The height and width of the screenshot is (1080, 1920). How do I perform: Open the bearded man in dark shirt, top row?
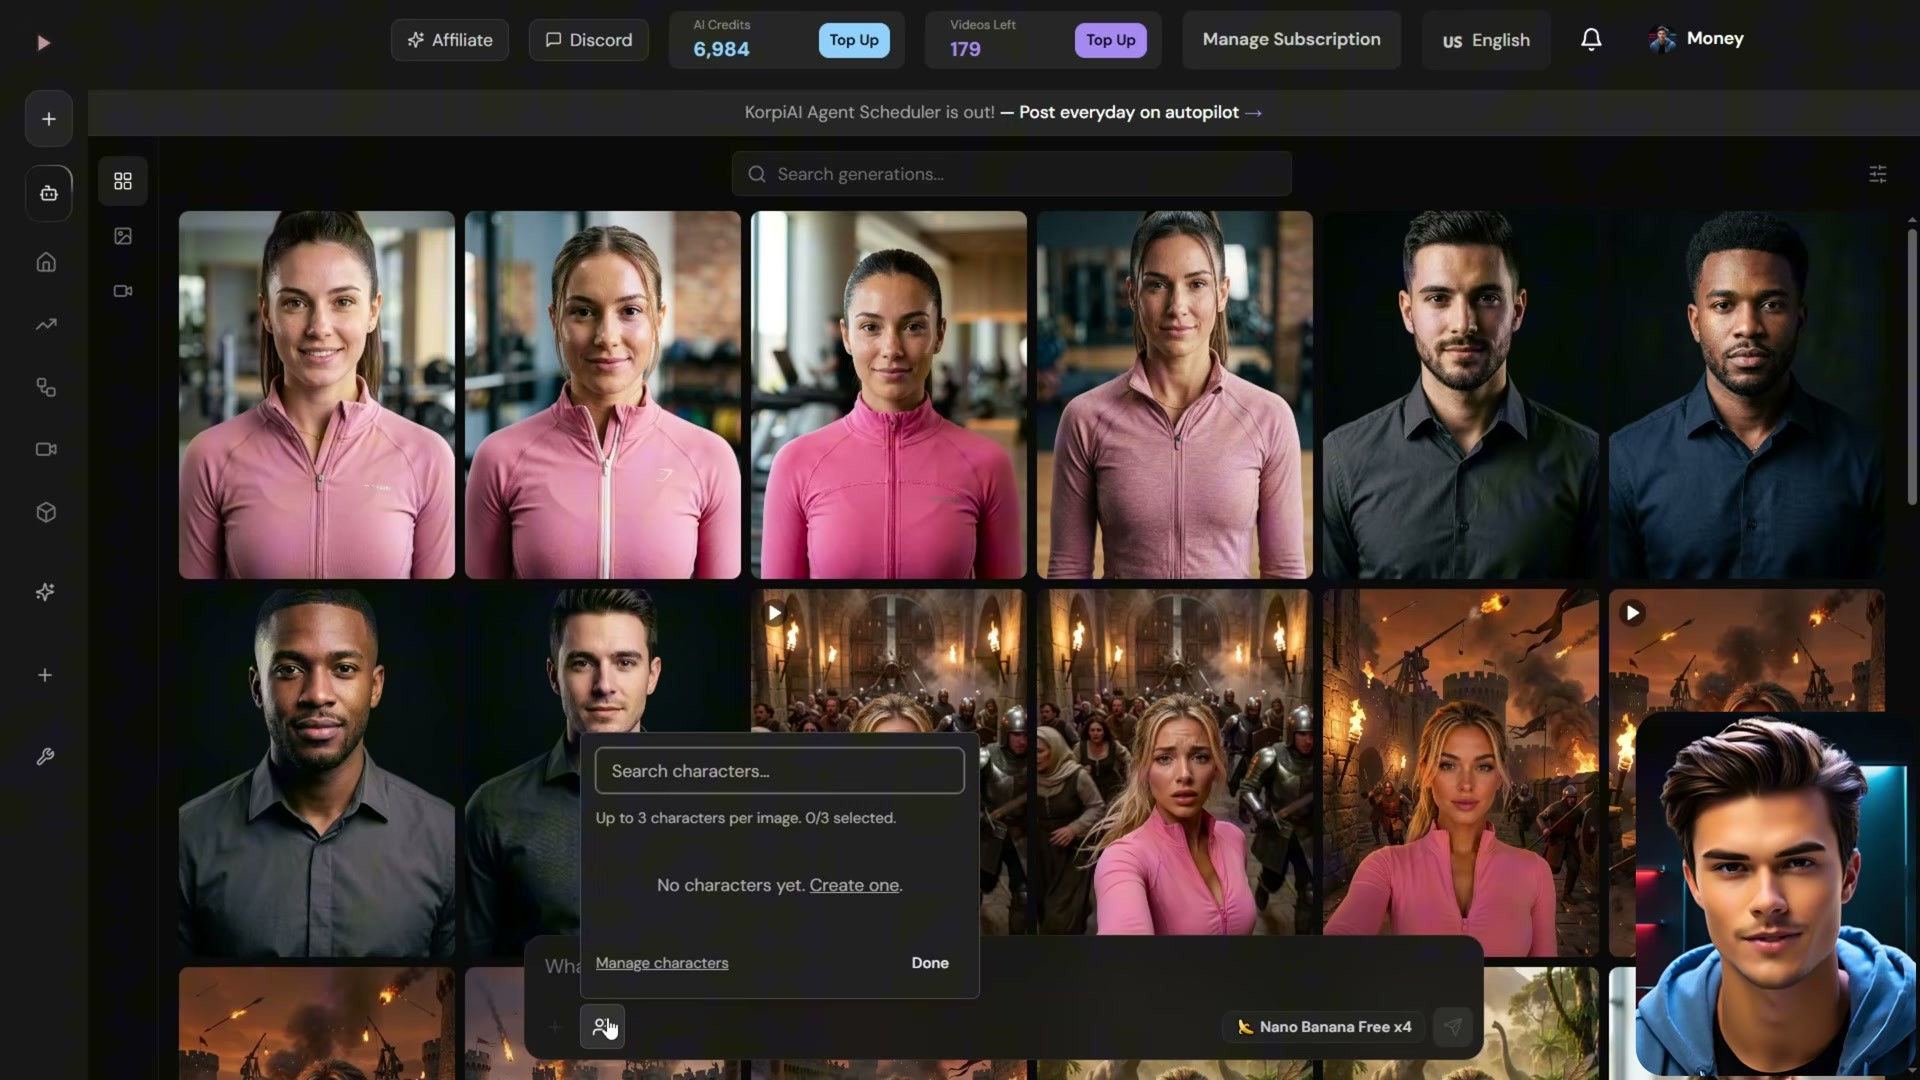tap(1461, 395)
